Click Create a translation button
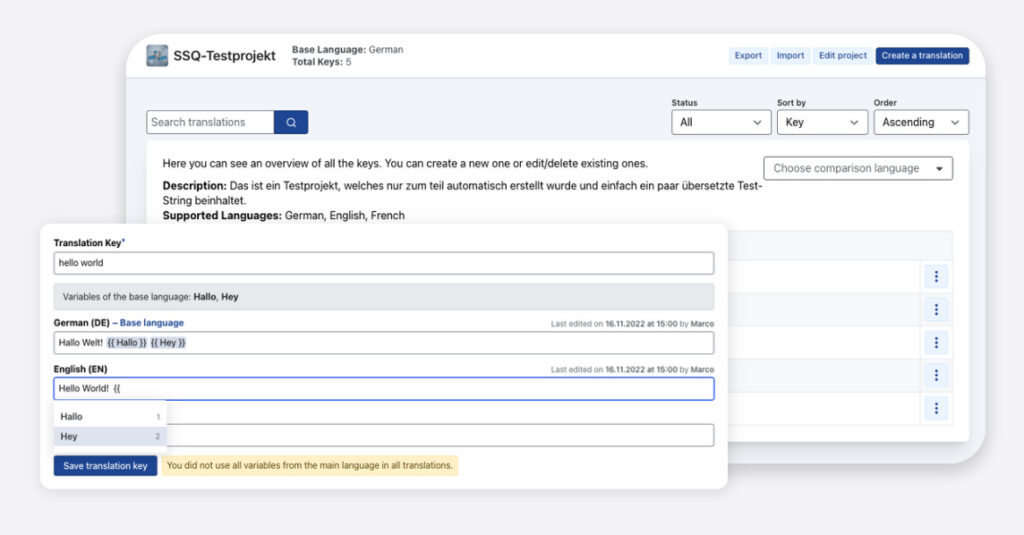1024x535 pixels. 921,56
